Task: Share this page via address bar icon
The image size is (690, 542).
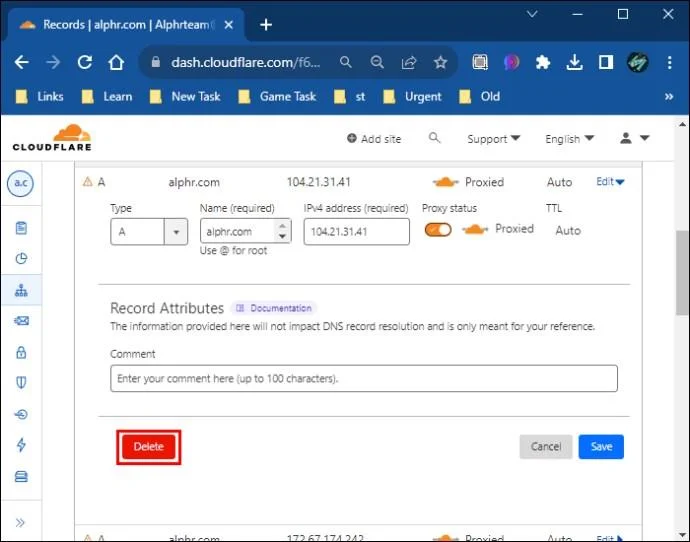Action: pos(409,62)
